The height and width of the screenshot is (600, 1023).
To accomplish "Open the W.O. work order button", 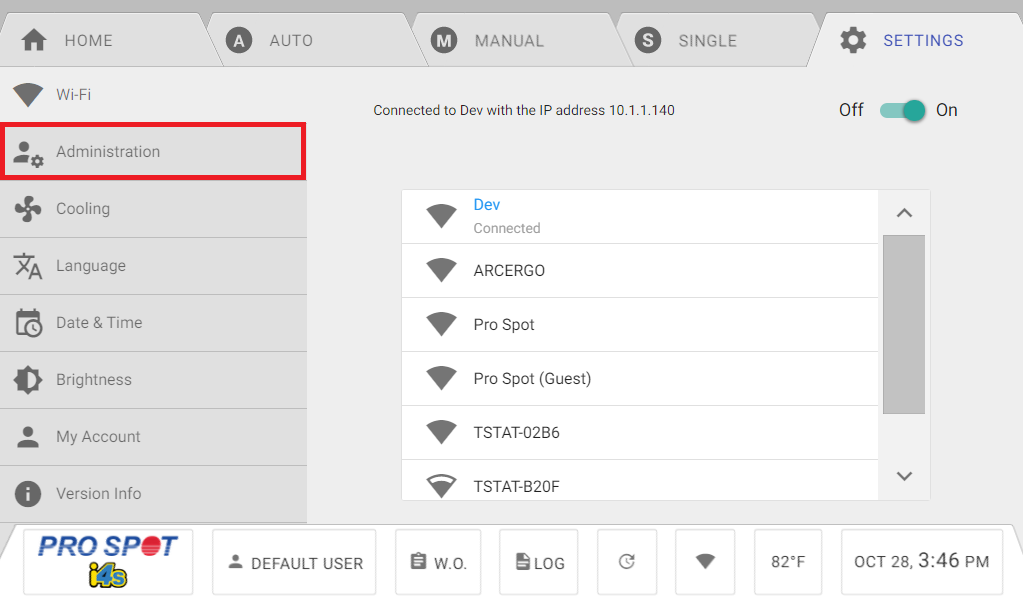I will tap(438, 562).
